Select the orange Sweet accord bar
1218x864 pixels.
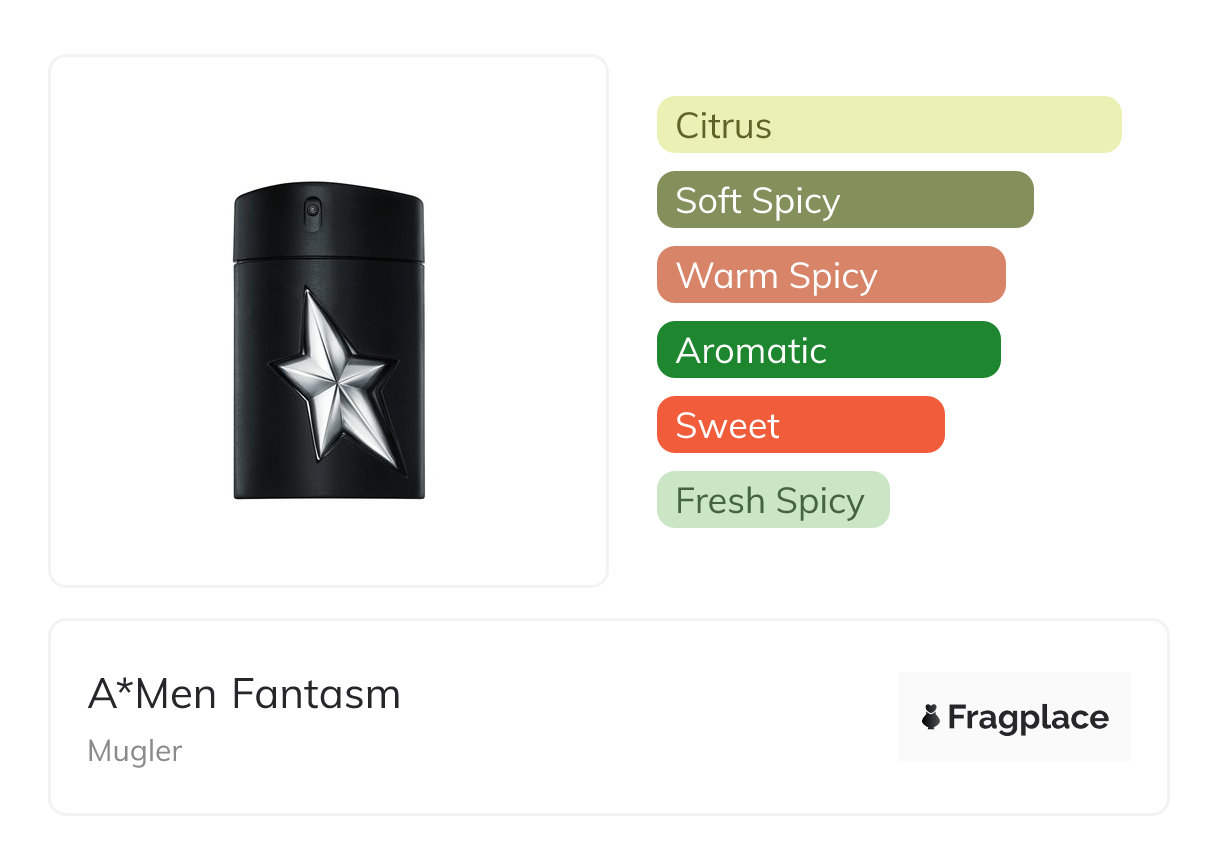click(800, 425)
